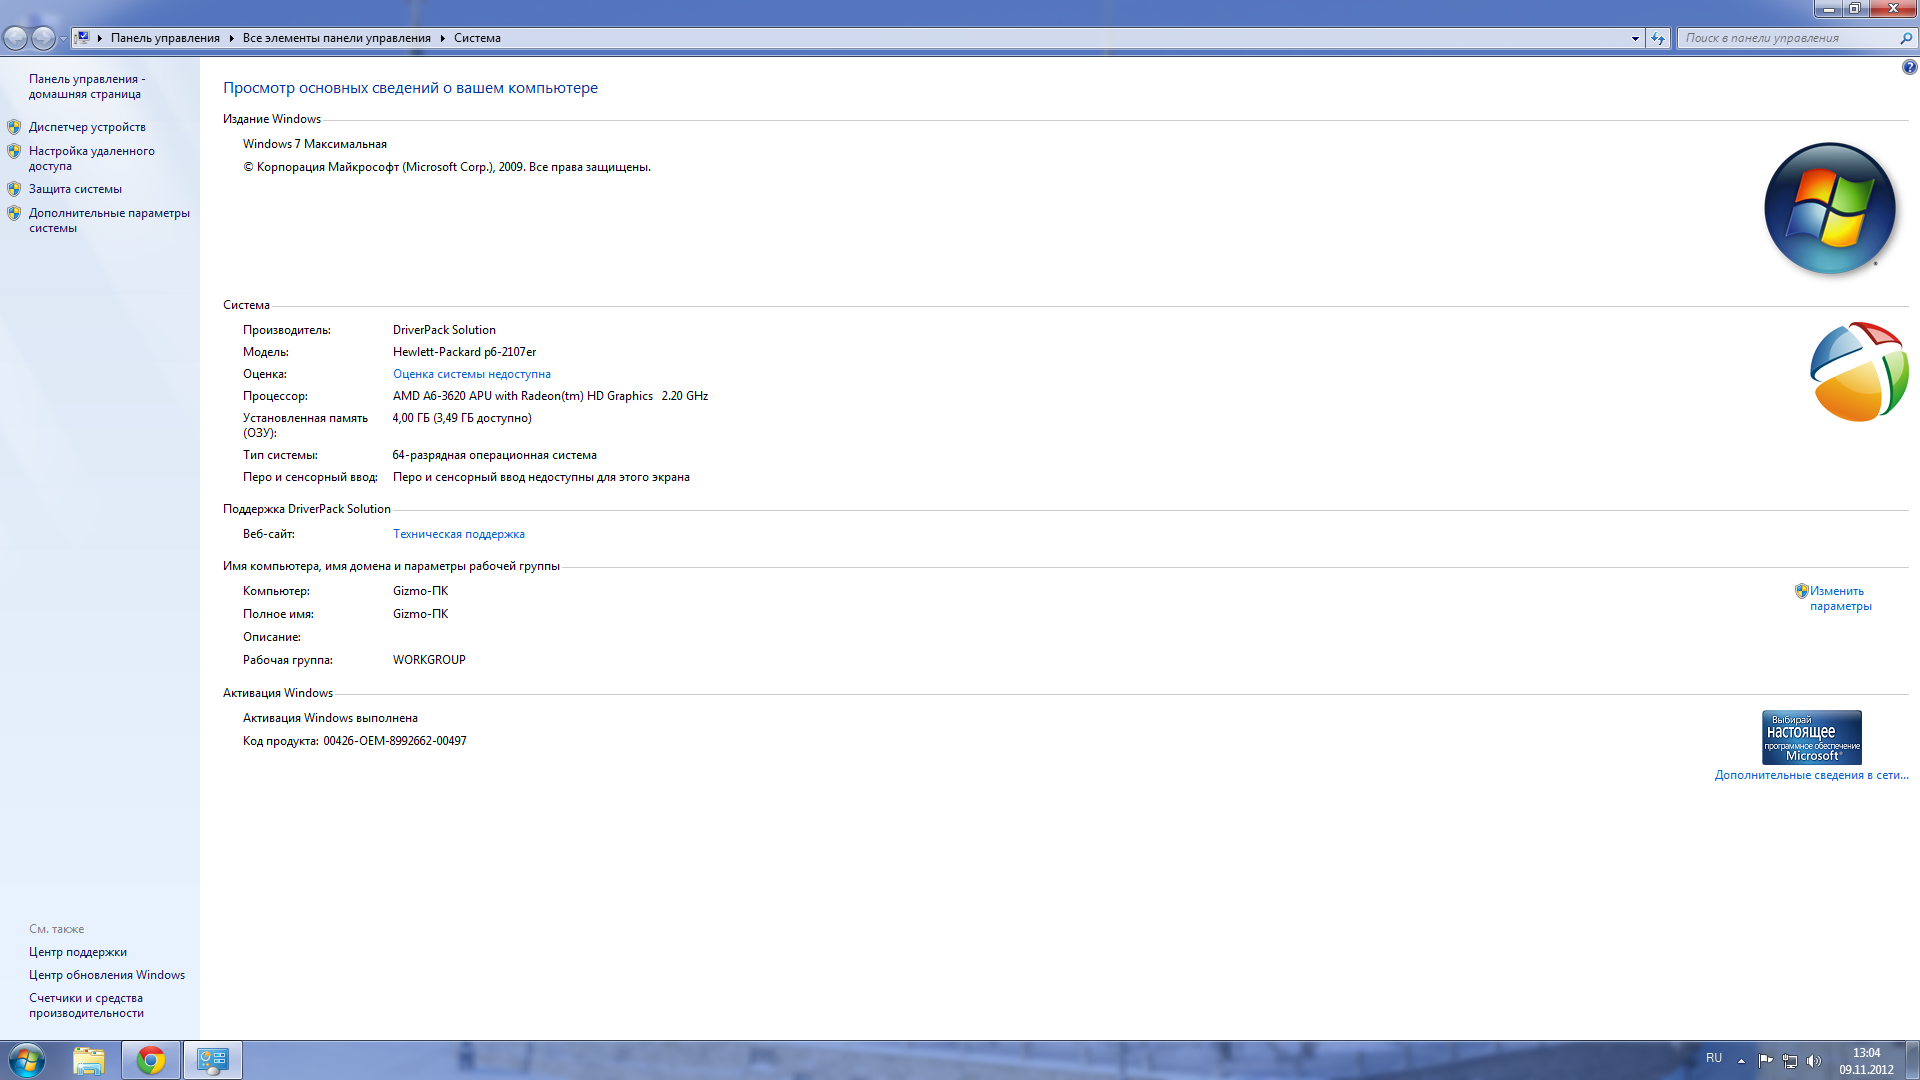Click the genuine Microsoft software badge
Viewport: 1920px width, 1080px height.
point(1811,737)
